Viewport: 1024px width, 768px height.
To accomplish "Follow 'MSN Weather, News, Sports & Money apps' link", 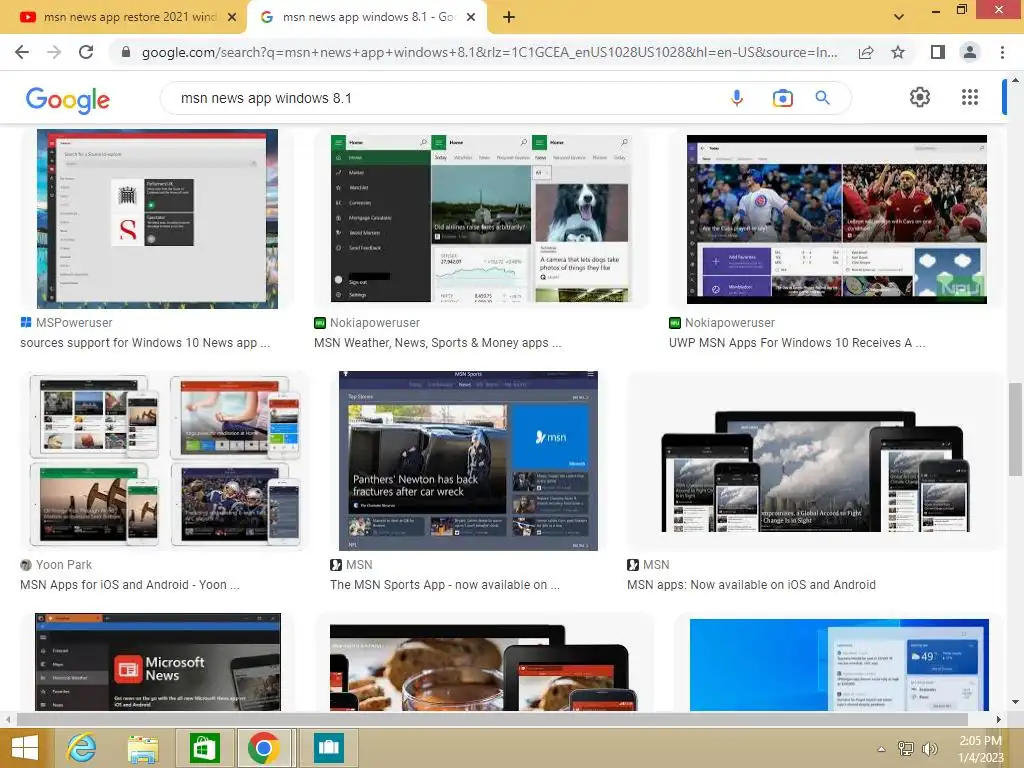I will pos(438,343).
